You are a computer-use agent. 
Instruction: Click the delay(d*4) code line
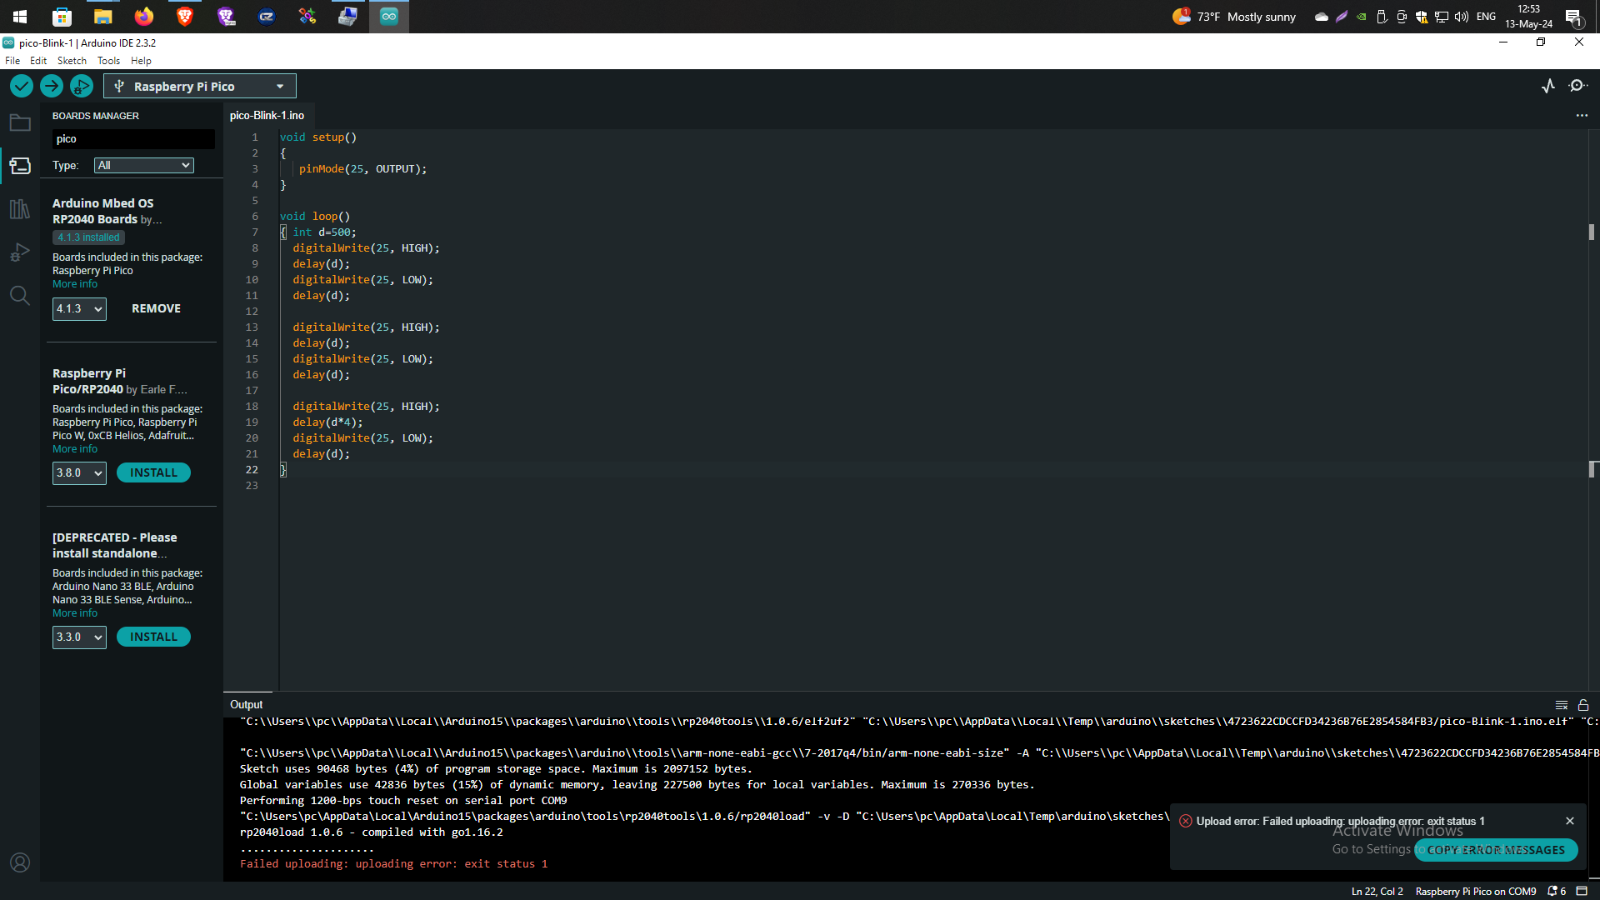[x=328, y=422]
